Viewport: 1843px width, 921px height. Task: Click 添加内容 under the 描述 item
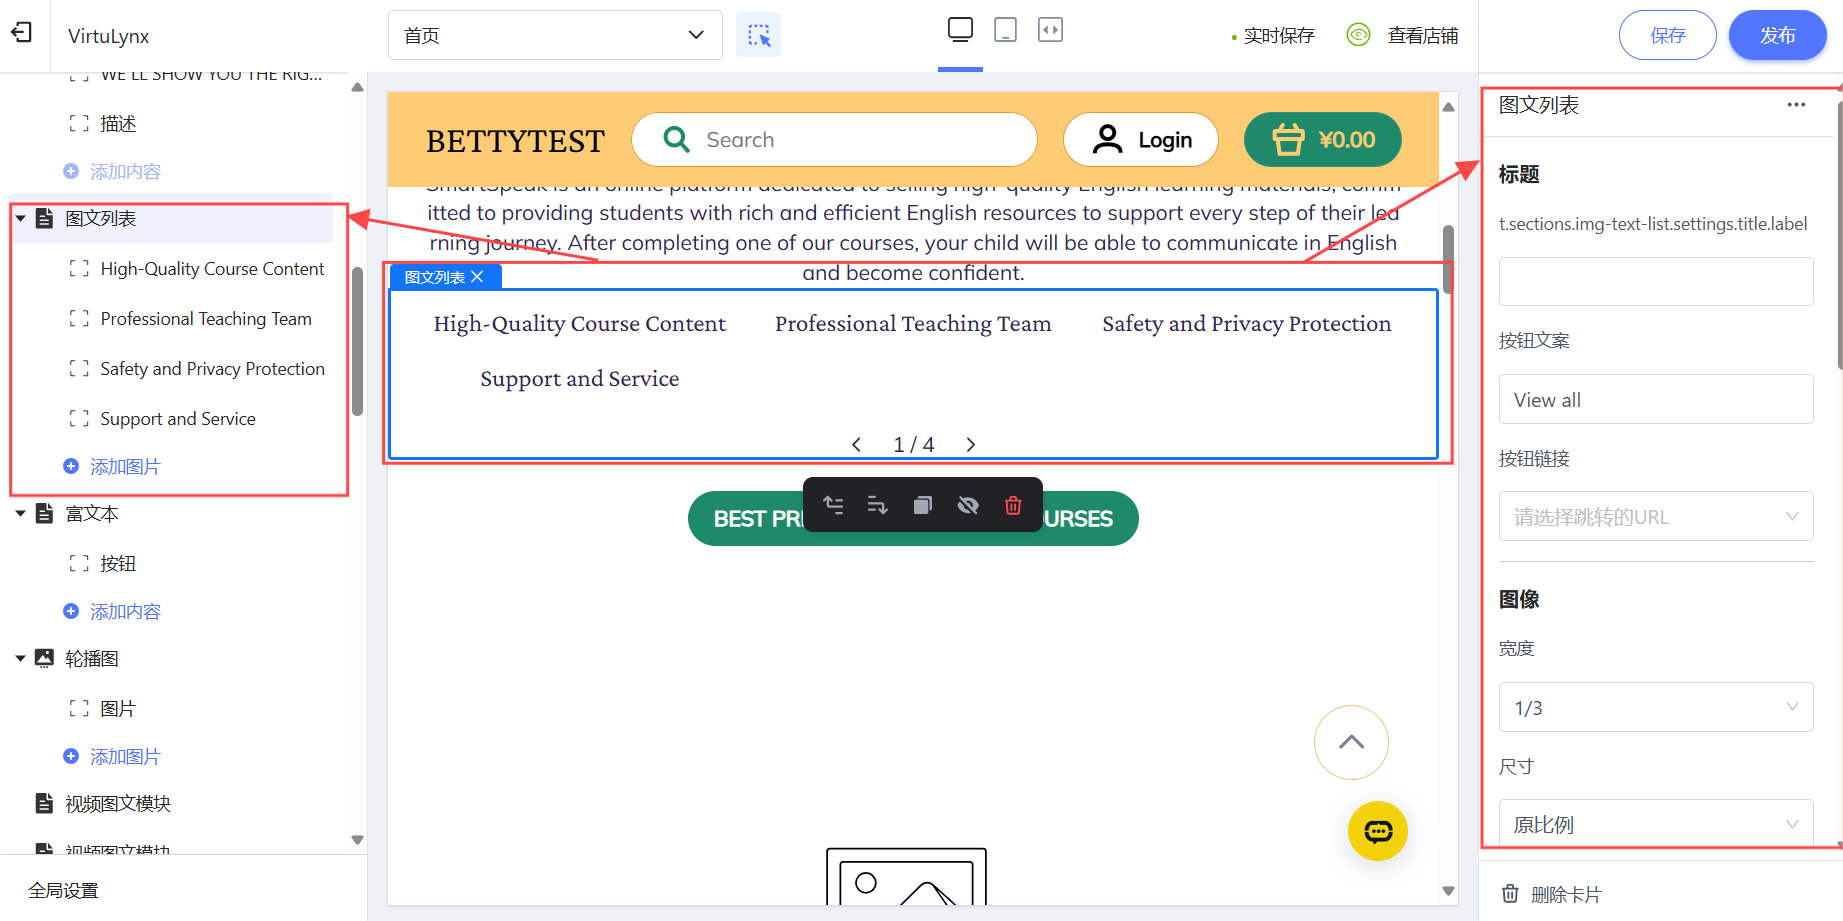pos(125,171)
